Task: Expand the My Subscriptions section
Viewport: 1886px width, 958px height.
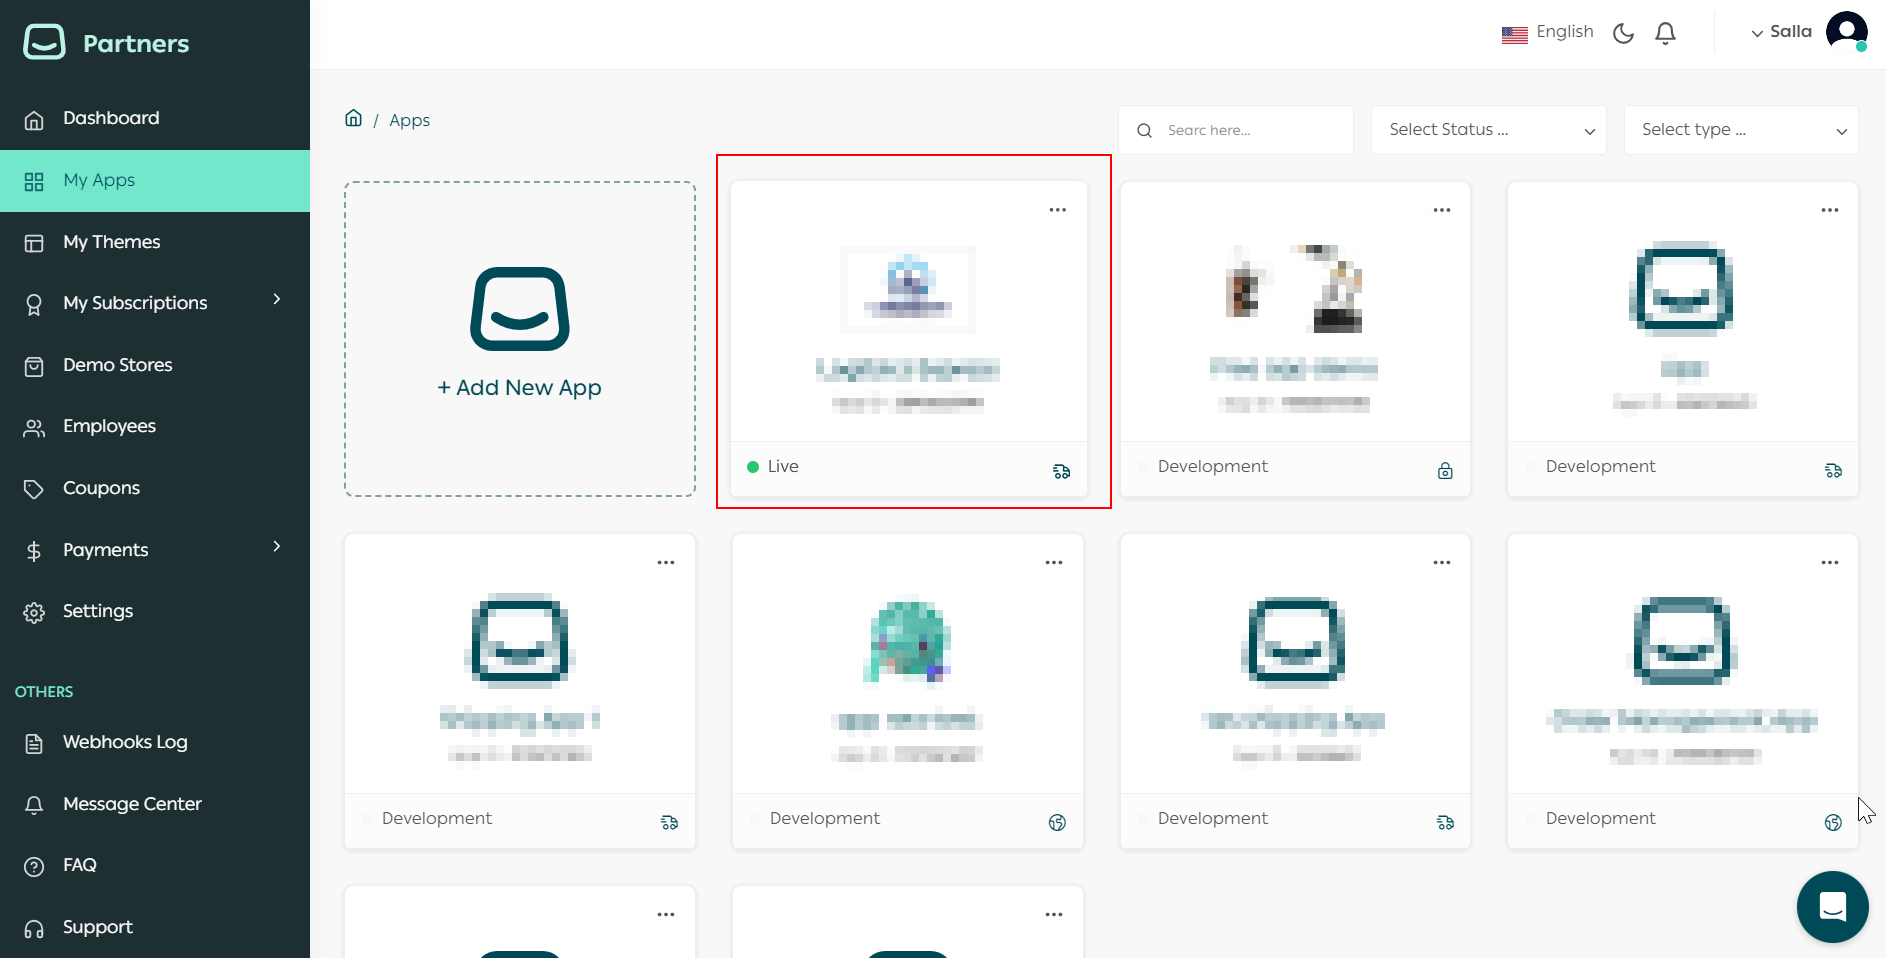Action: [135, 302]
